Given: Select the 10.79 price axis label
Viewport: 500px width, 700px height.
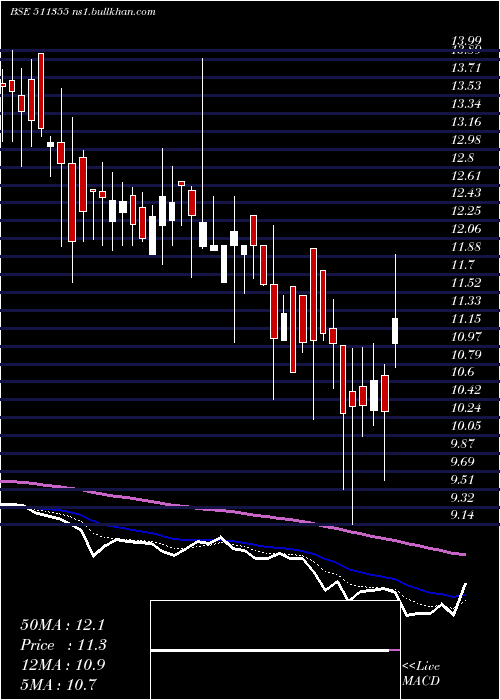Looking at the screenshot, I should (466, 354).
